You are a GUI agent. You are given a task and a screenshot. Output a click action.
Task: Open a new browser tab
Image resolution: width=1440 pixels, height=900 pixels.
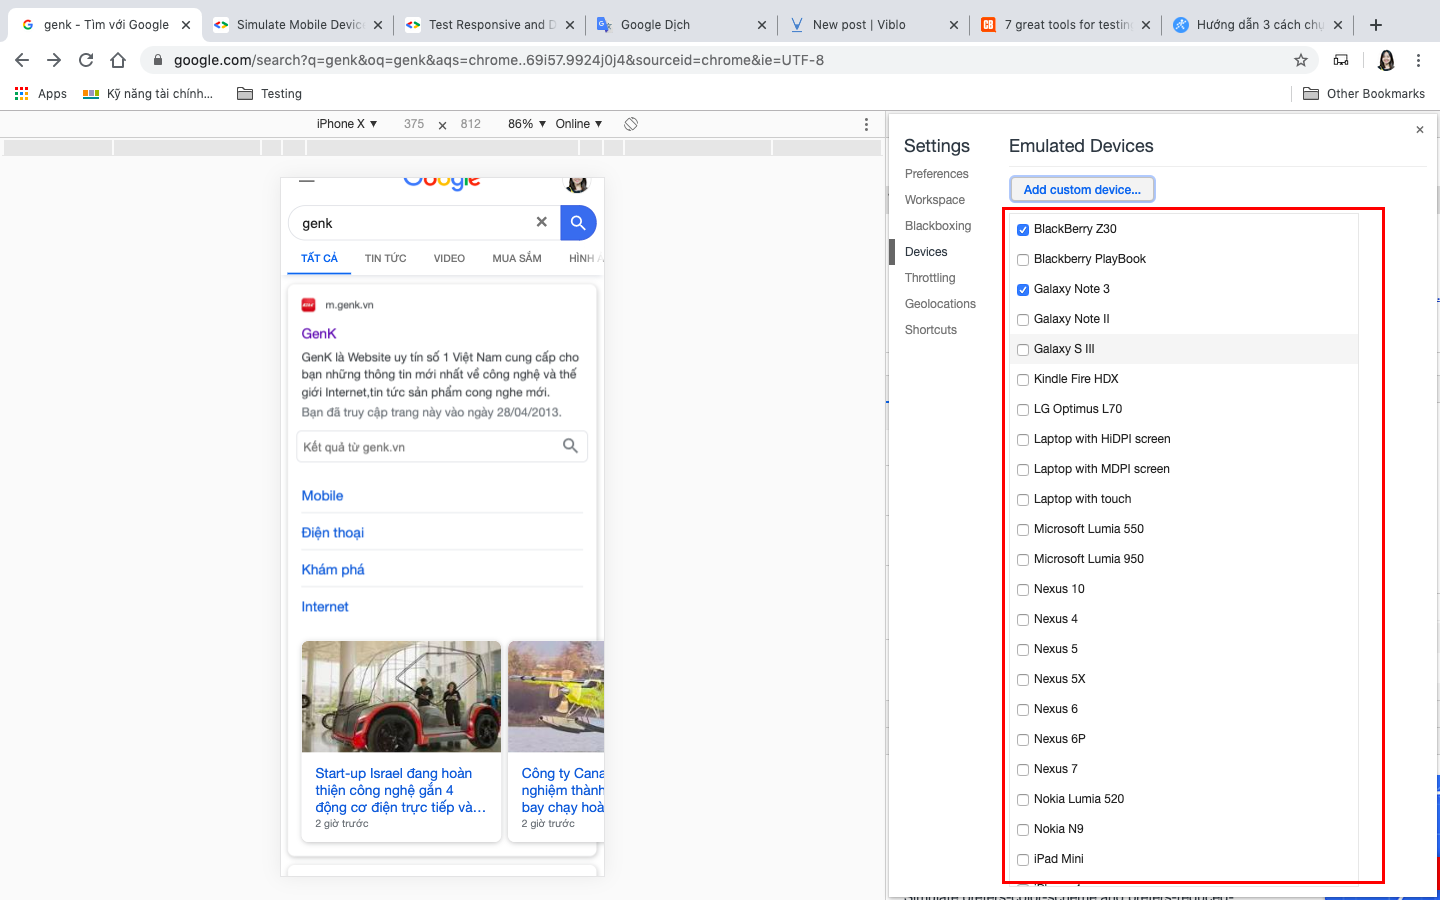point(1376,25)
